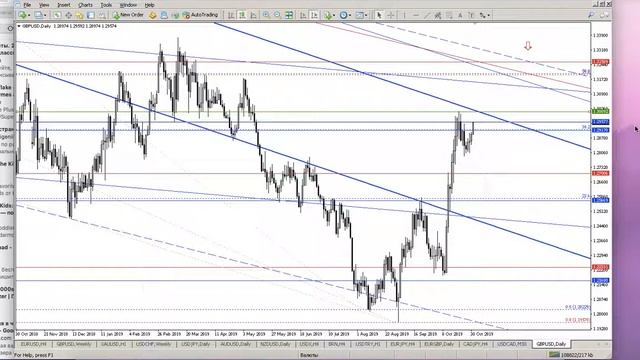The width and height of the screenshot is (640, 360).
Task: Switch chart to Bar Chart mode
Action: point(231,15)
